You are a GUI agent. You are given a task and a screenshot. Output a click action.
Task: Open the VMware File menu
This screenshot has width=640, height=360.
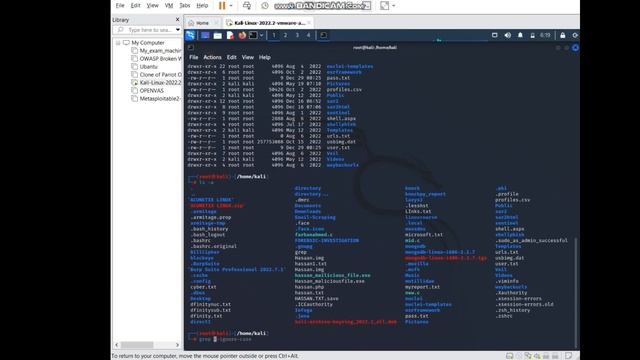pos(120,6)
